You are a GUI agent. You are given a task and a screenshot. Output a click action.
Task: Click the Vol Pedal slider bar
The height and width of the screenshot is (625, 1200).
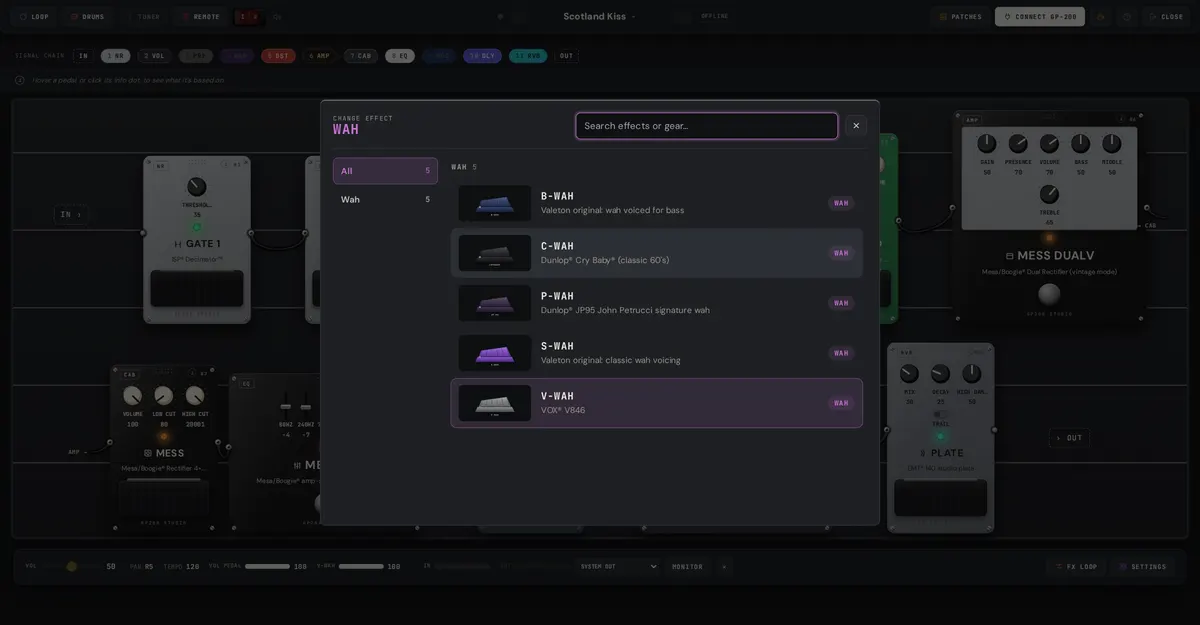[x=267, y=566]
